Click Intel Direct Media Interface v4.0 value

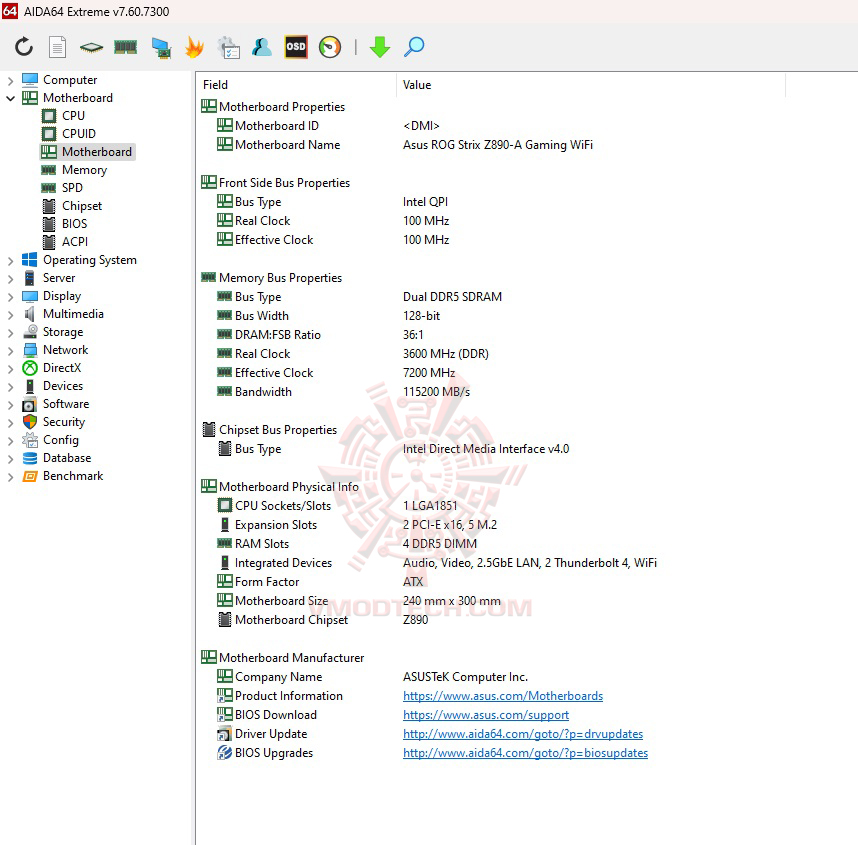coord(486,449)
